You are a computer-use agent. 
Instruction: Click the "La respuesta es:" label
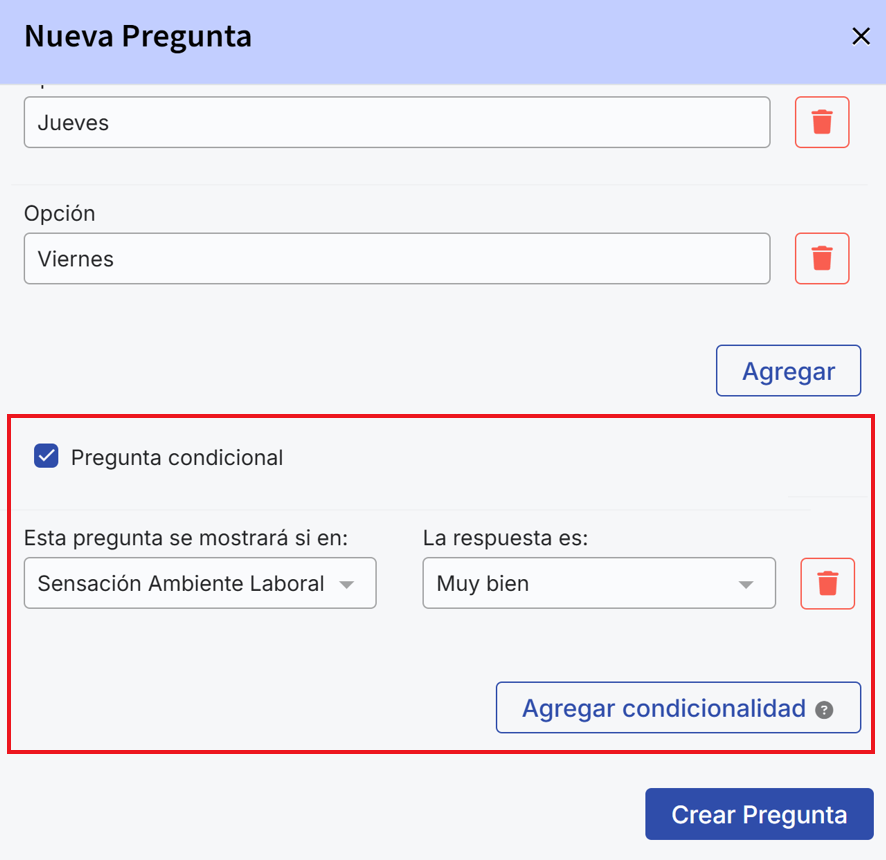pos(505,538)
